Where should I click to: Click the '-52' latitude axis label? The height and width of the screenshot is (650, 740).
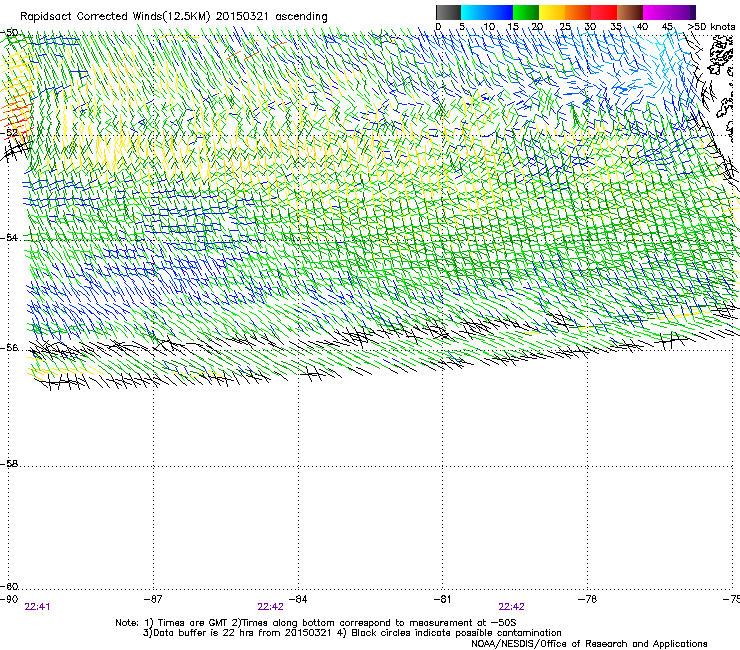[10, 133]
